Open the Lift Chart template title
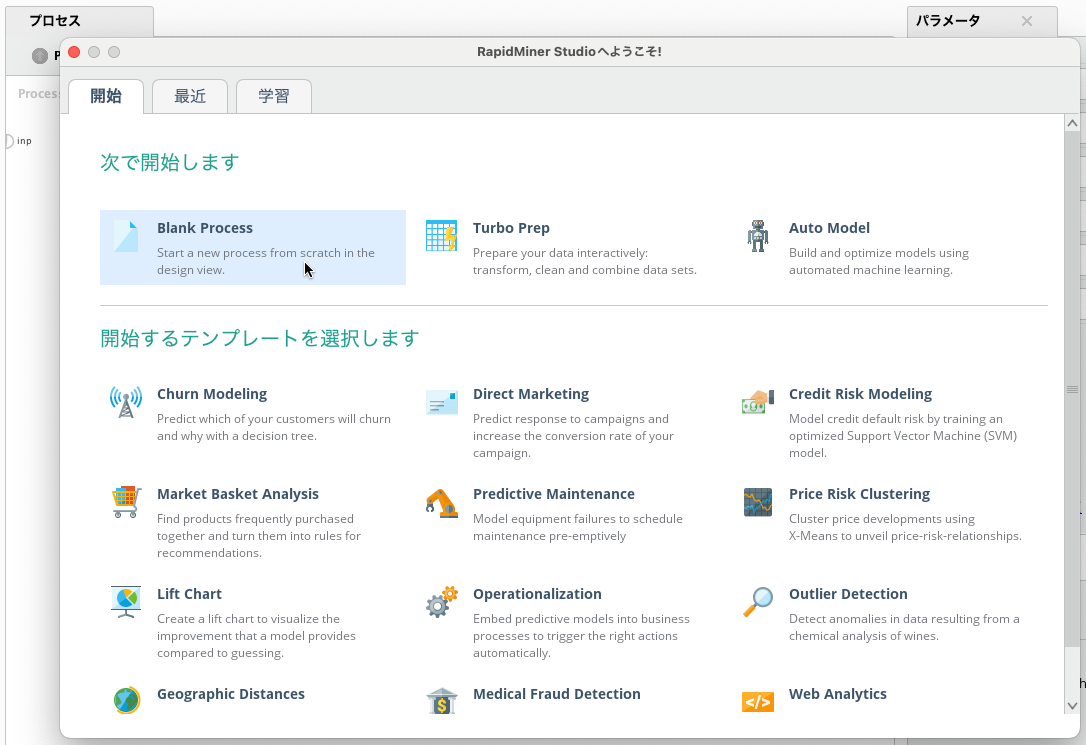Image resolution: width=1086 pixels, height=745 pixels. (189, 594)
